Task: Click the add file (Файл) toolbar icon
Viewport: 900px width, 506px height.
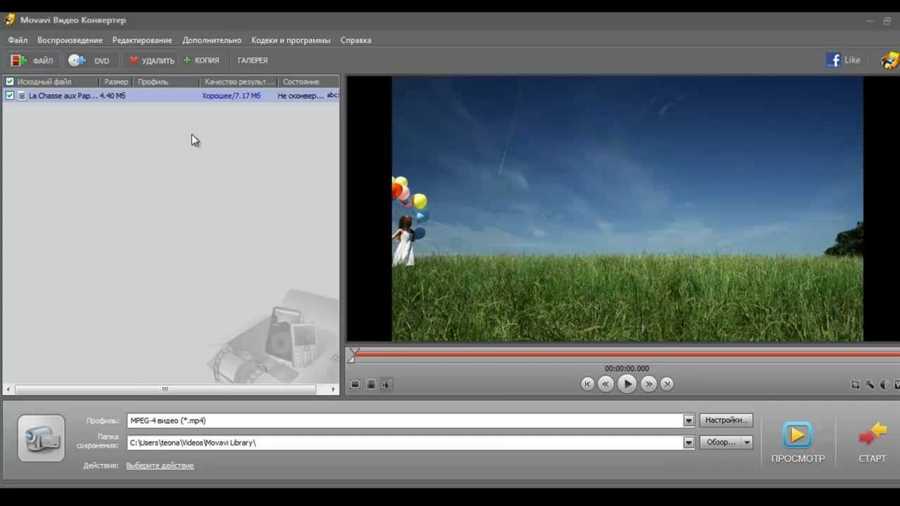Action: [x=19, y=61]
